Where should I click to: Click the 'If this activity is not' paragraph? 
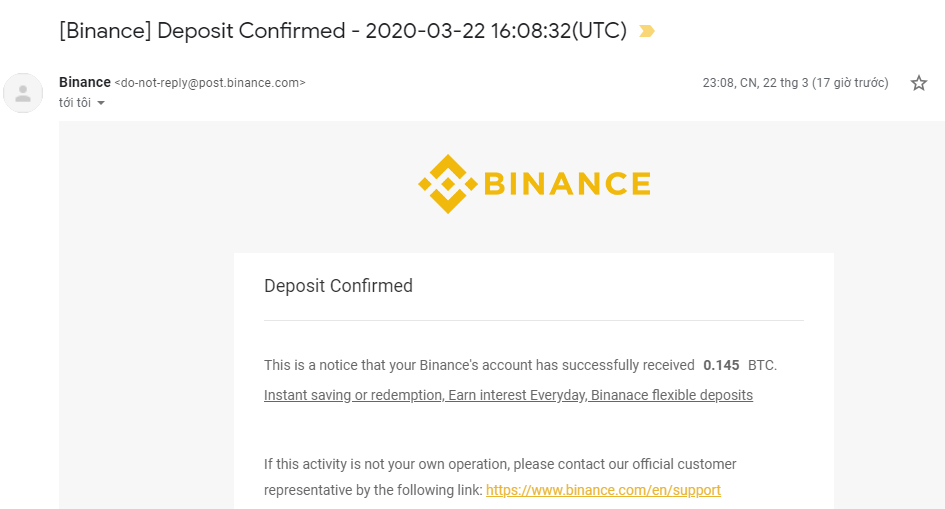click(x=500, y=464)
